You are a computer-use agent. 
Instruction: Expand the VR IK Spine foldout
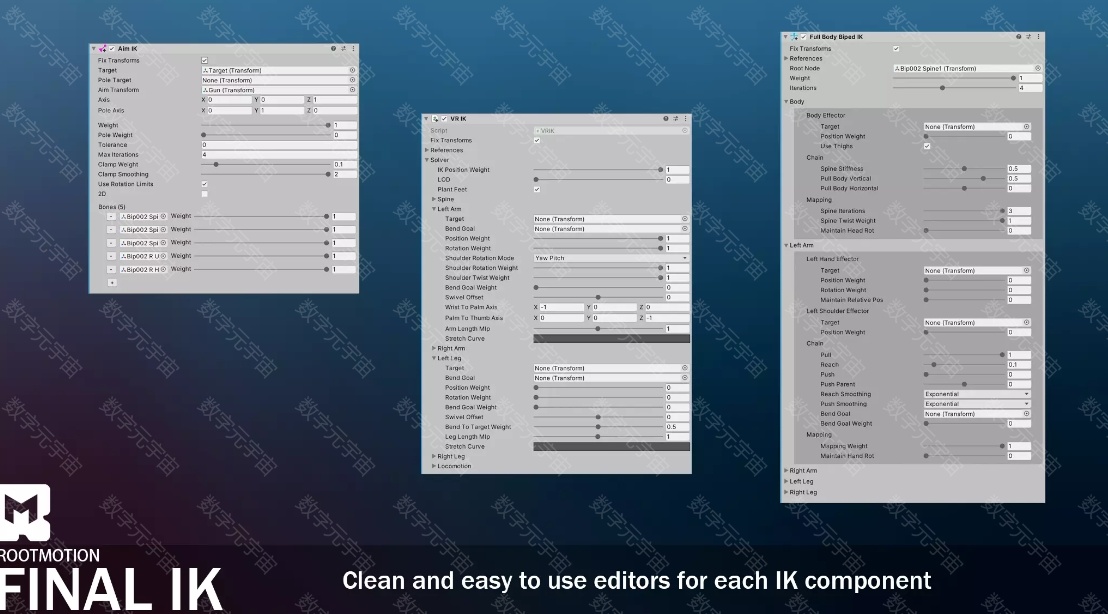434,199
